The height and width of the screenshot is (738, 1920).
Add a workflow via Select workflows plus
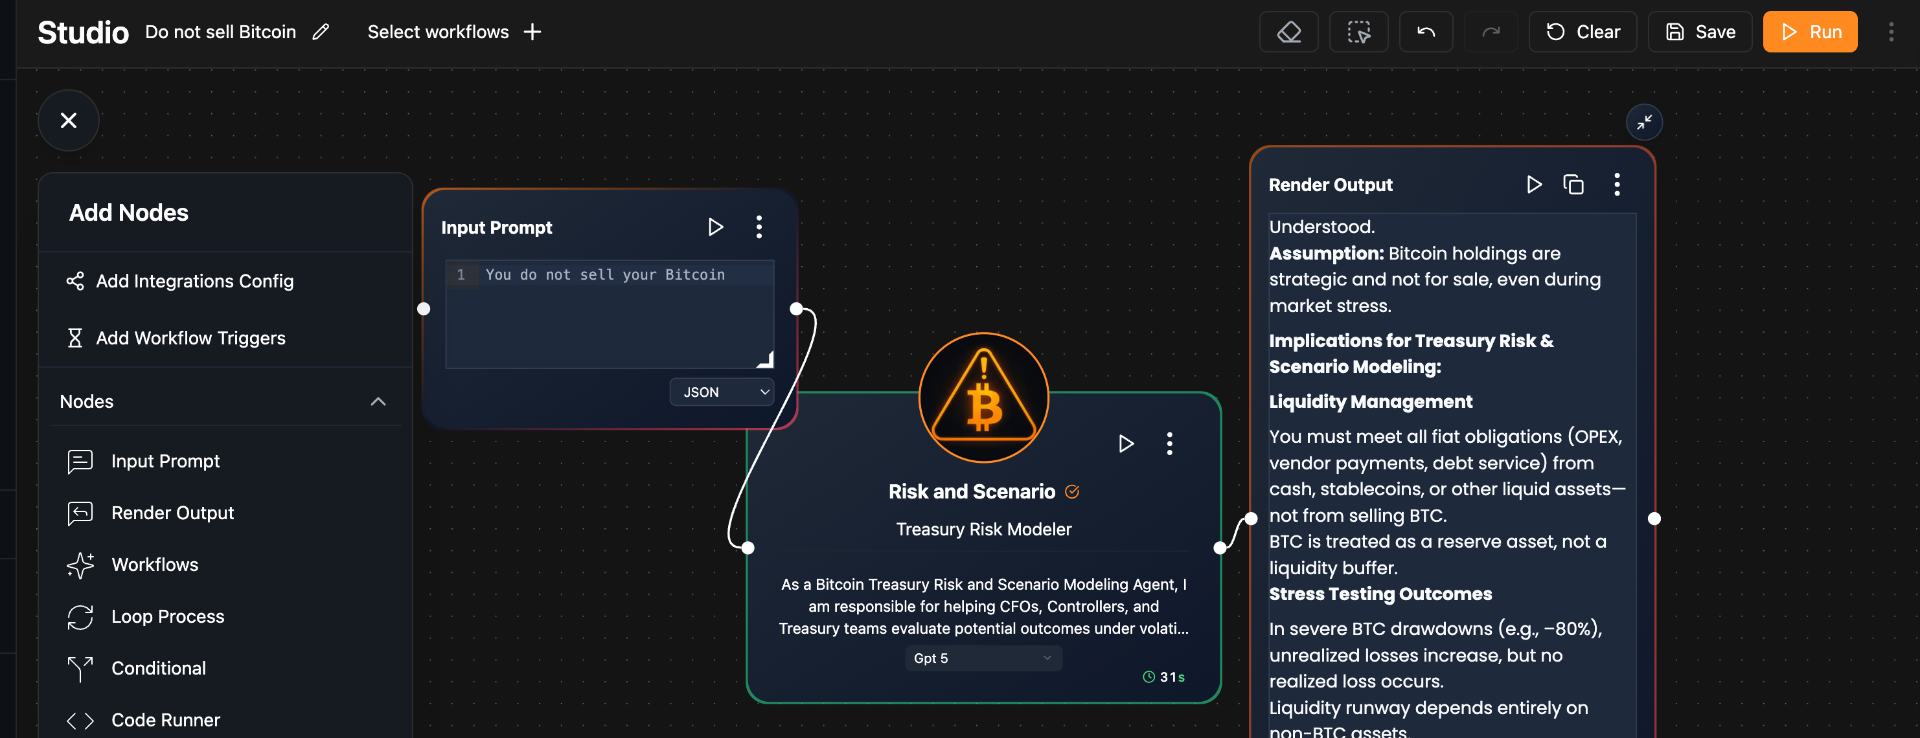click(x=533, y=32)
